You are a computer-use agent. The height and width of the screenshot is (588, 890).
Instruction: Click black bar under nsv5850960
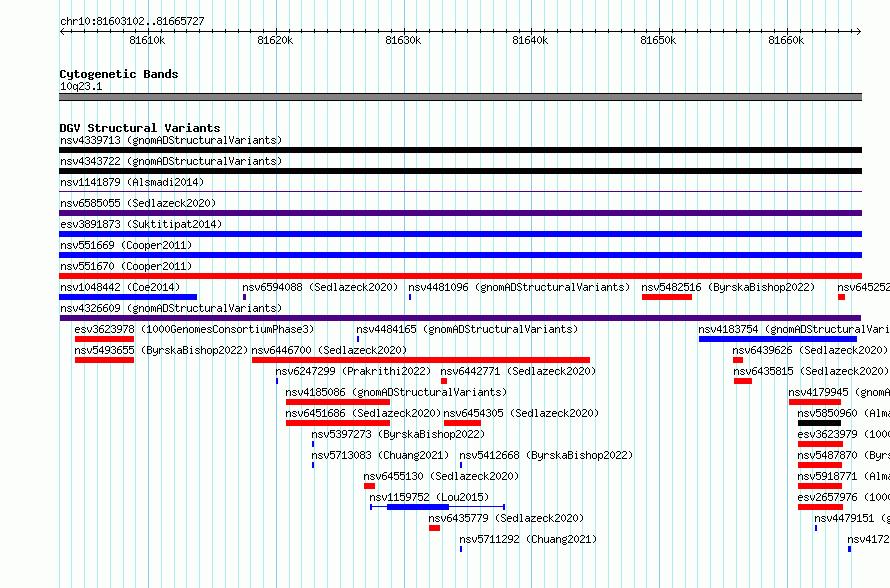[819, 423]
